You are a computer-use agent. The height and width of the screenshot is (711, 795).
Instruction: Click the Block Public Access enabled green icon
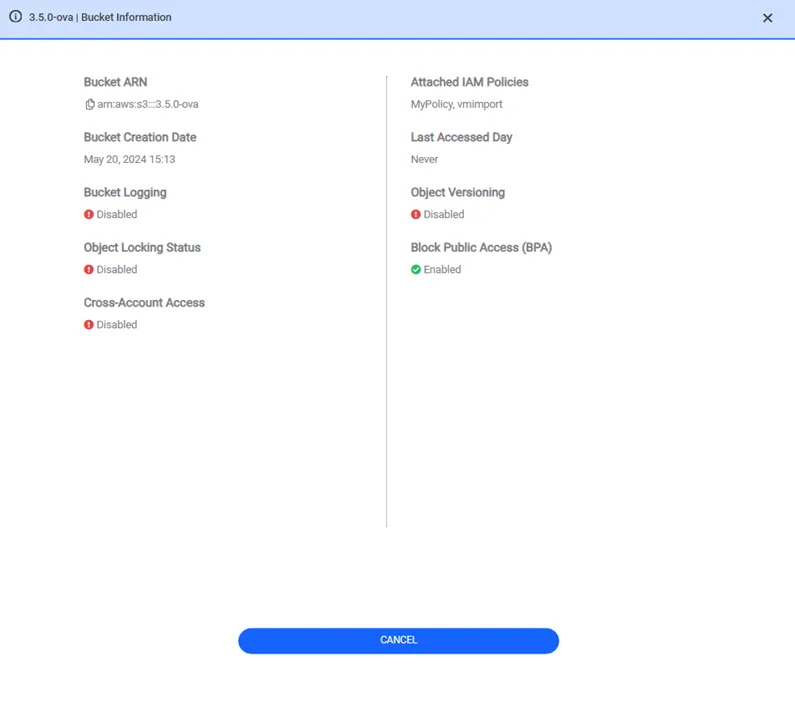[416, 270]
